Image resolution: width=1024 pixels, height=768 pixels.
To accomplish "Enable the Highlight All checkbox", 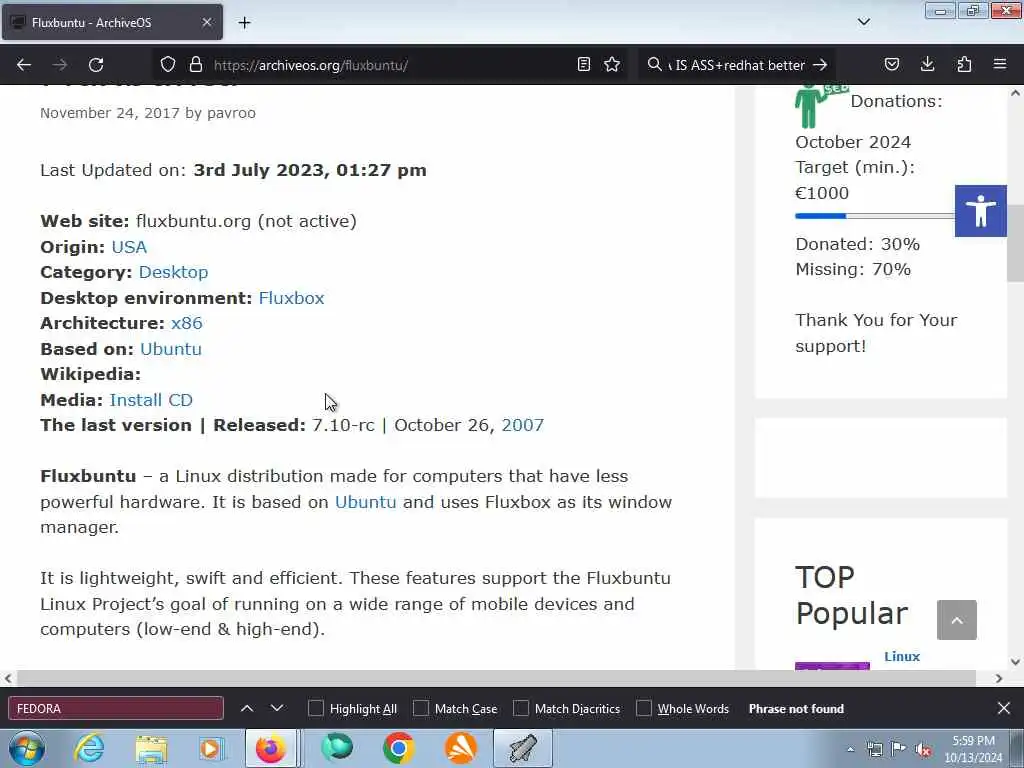I will 315,708.
